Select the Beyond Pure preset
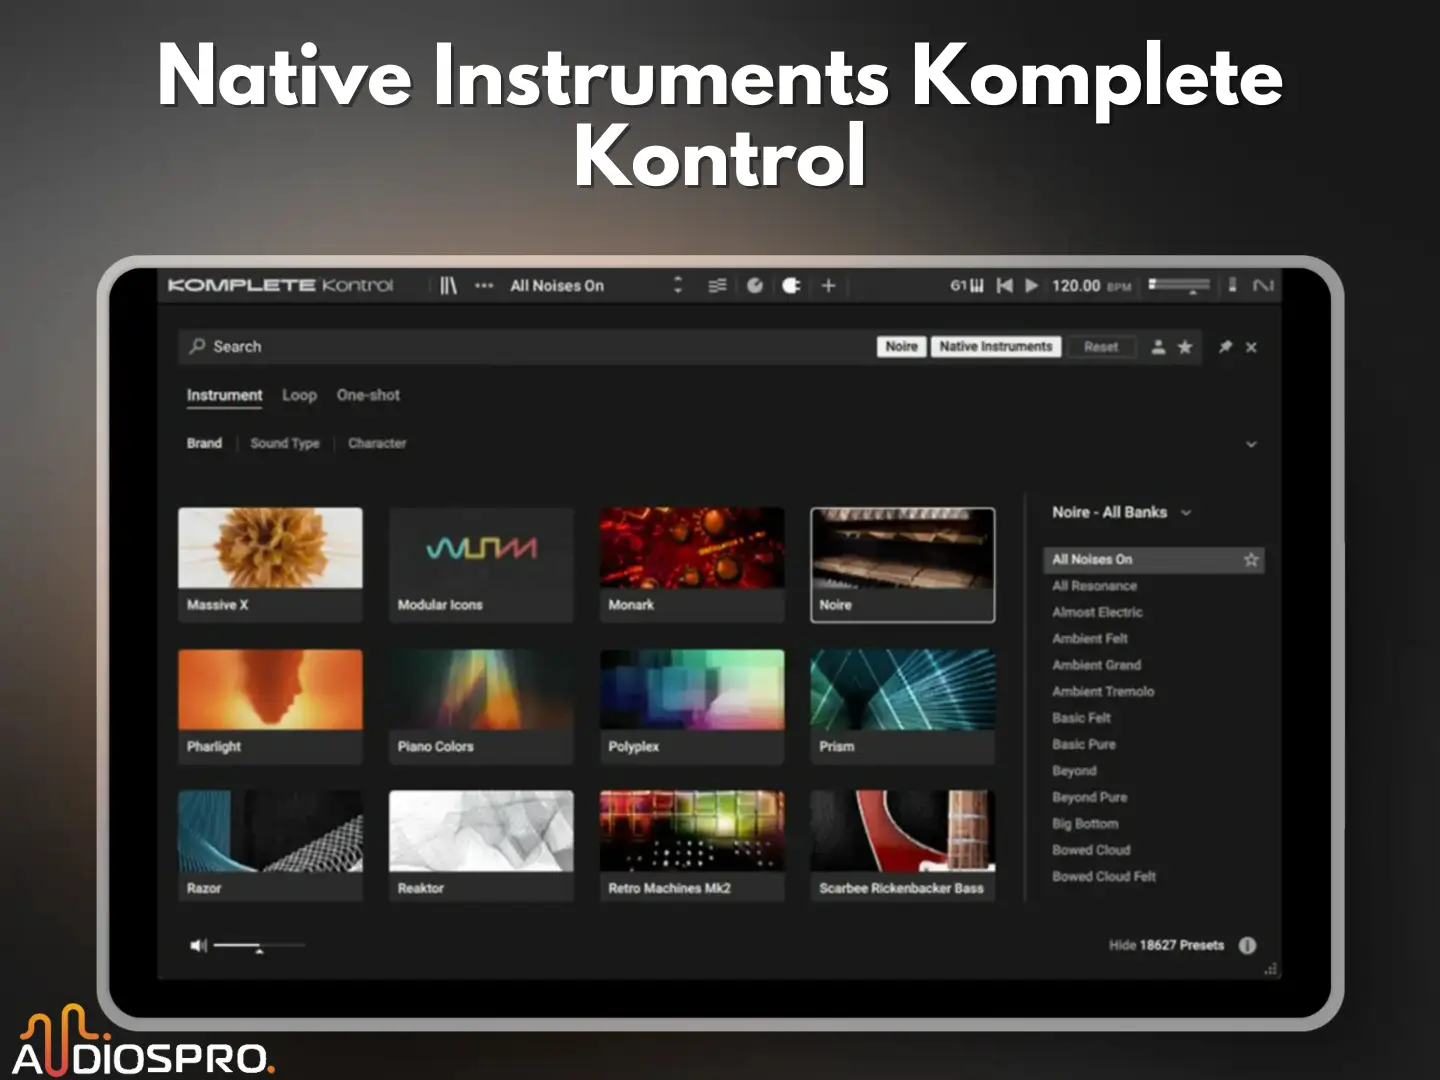1440x1080 pixels. 1089,797
